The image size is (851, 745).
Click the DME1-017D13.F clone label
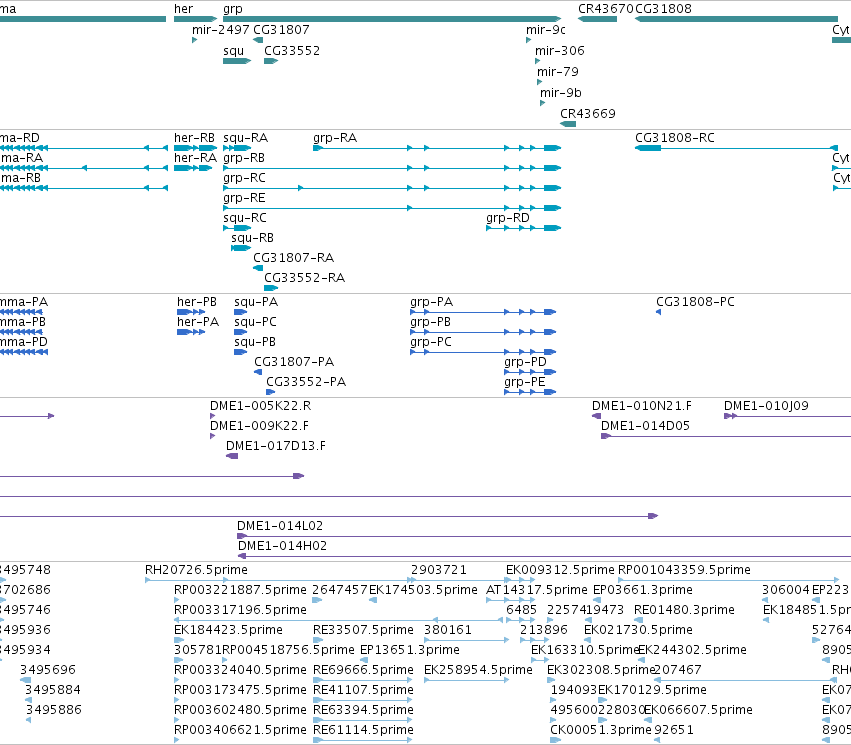click(x=276, y=446)
